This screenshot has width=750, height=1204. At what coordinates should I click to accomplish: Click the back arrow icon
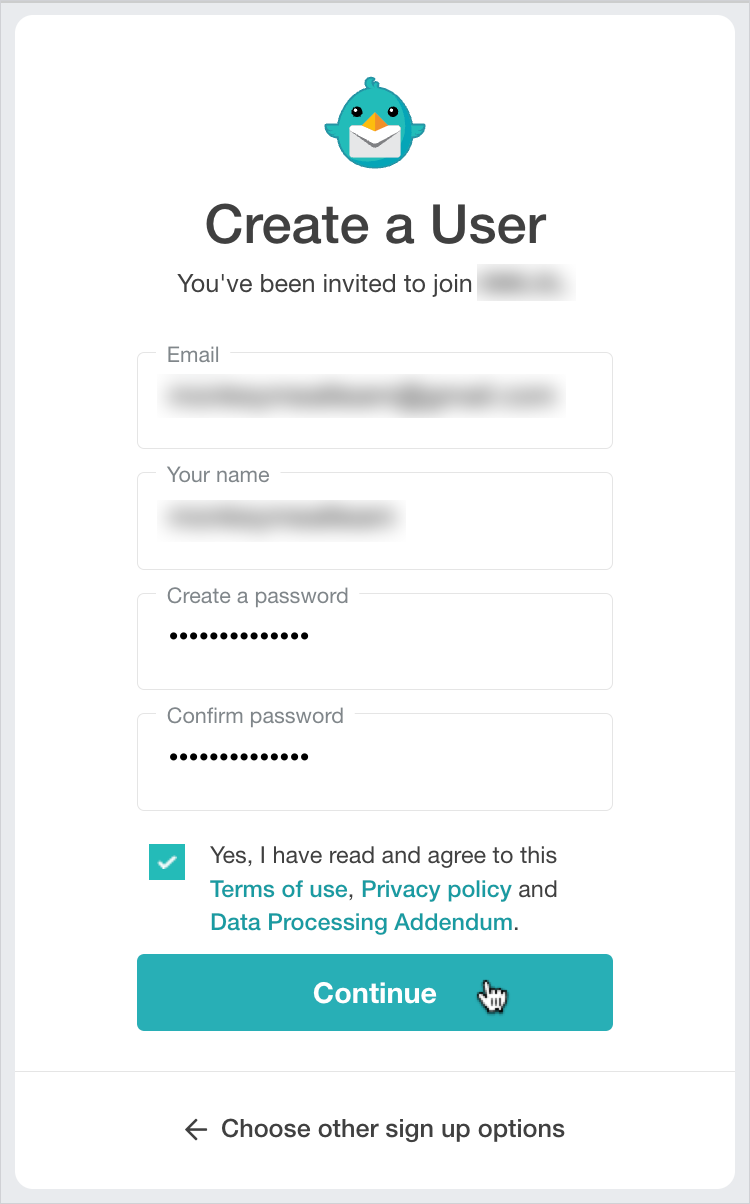[196, 1130]
